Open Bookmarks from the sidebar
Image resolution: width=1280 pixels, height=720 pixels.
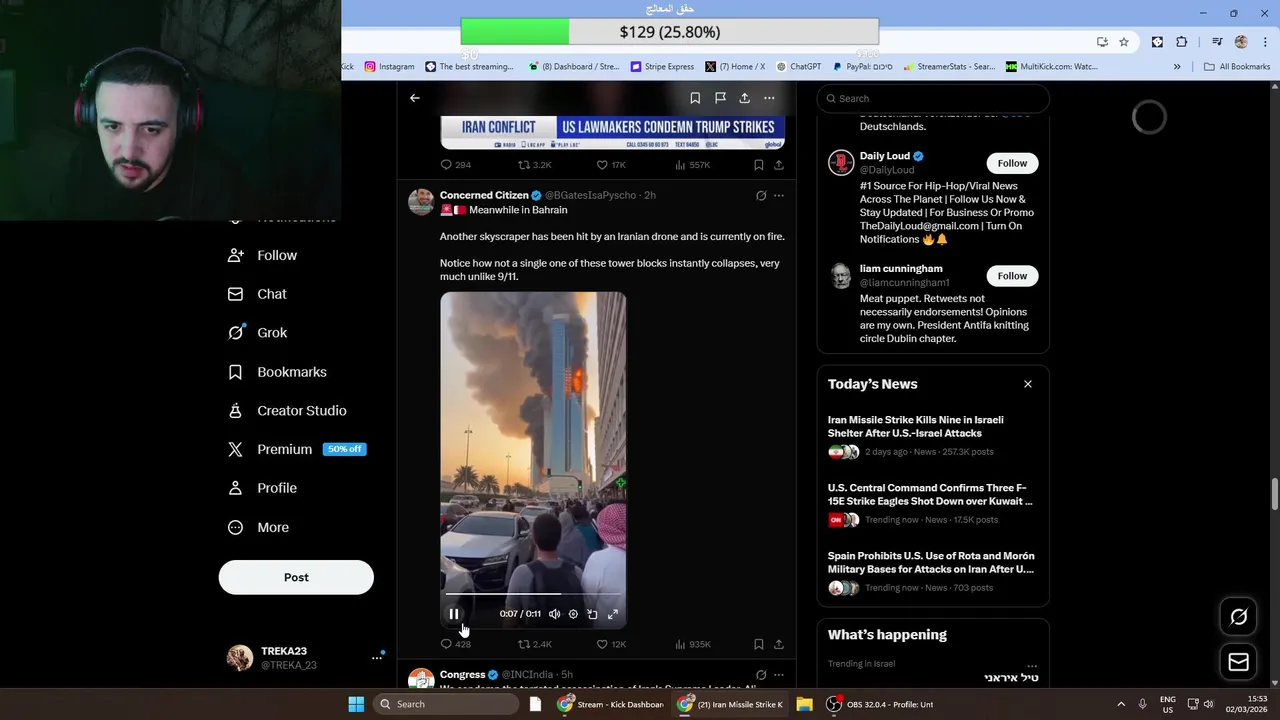(x=277, y=372)
